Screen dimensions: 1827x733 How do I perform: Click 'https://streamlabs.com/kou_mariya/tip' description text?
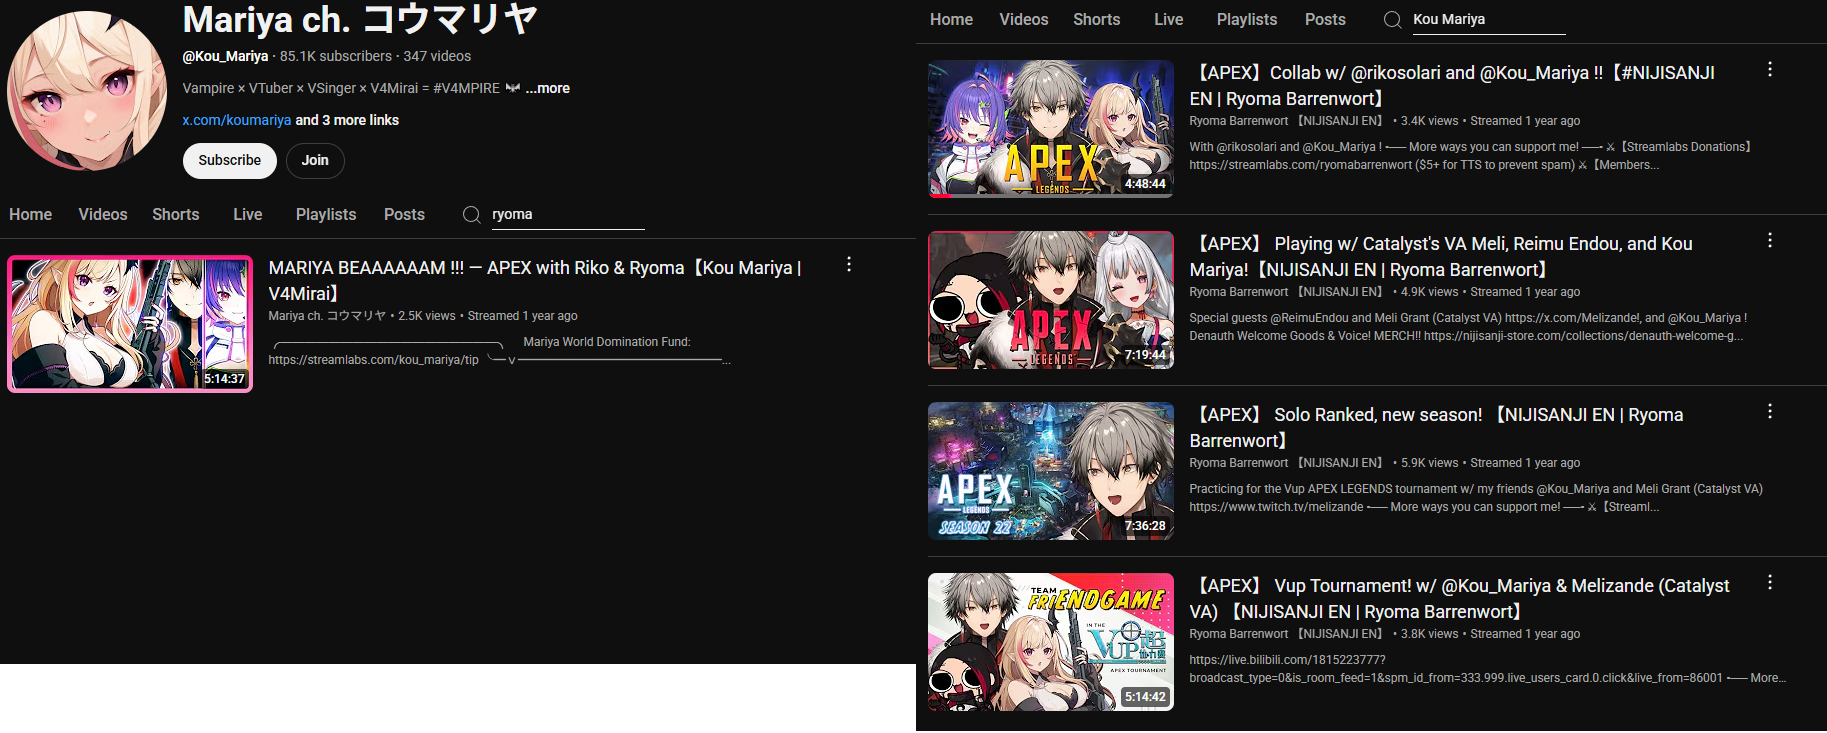pyautogui.click(x=373, y=360)
